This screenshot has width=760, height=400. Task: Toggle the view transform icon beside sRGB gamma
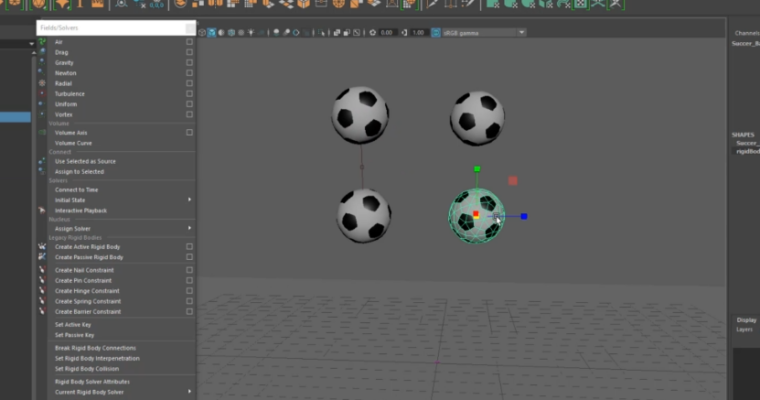[x=436, y=32]
